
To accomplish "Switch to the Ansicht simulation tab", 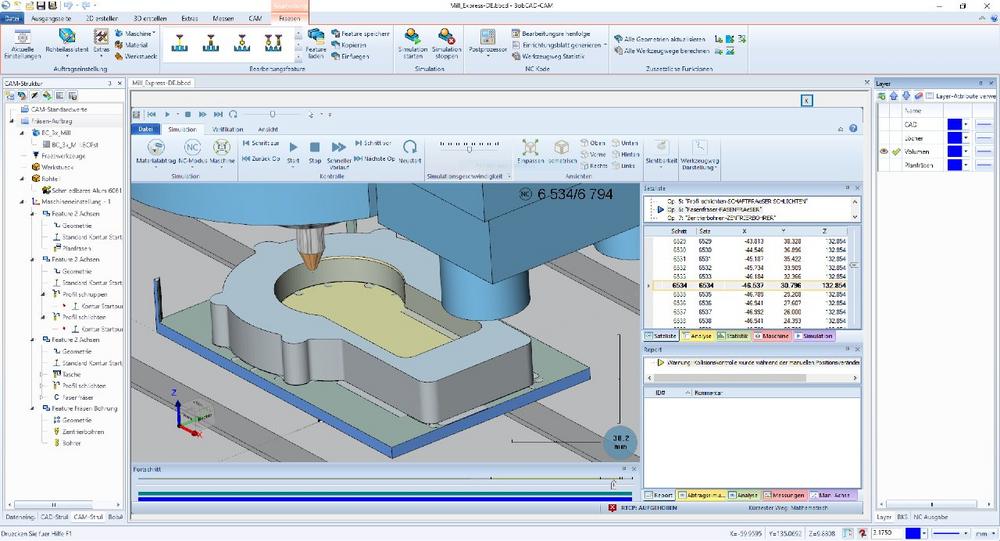I will [267, 129].
